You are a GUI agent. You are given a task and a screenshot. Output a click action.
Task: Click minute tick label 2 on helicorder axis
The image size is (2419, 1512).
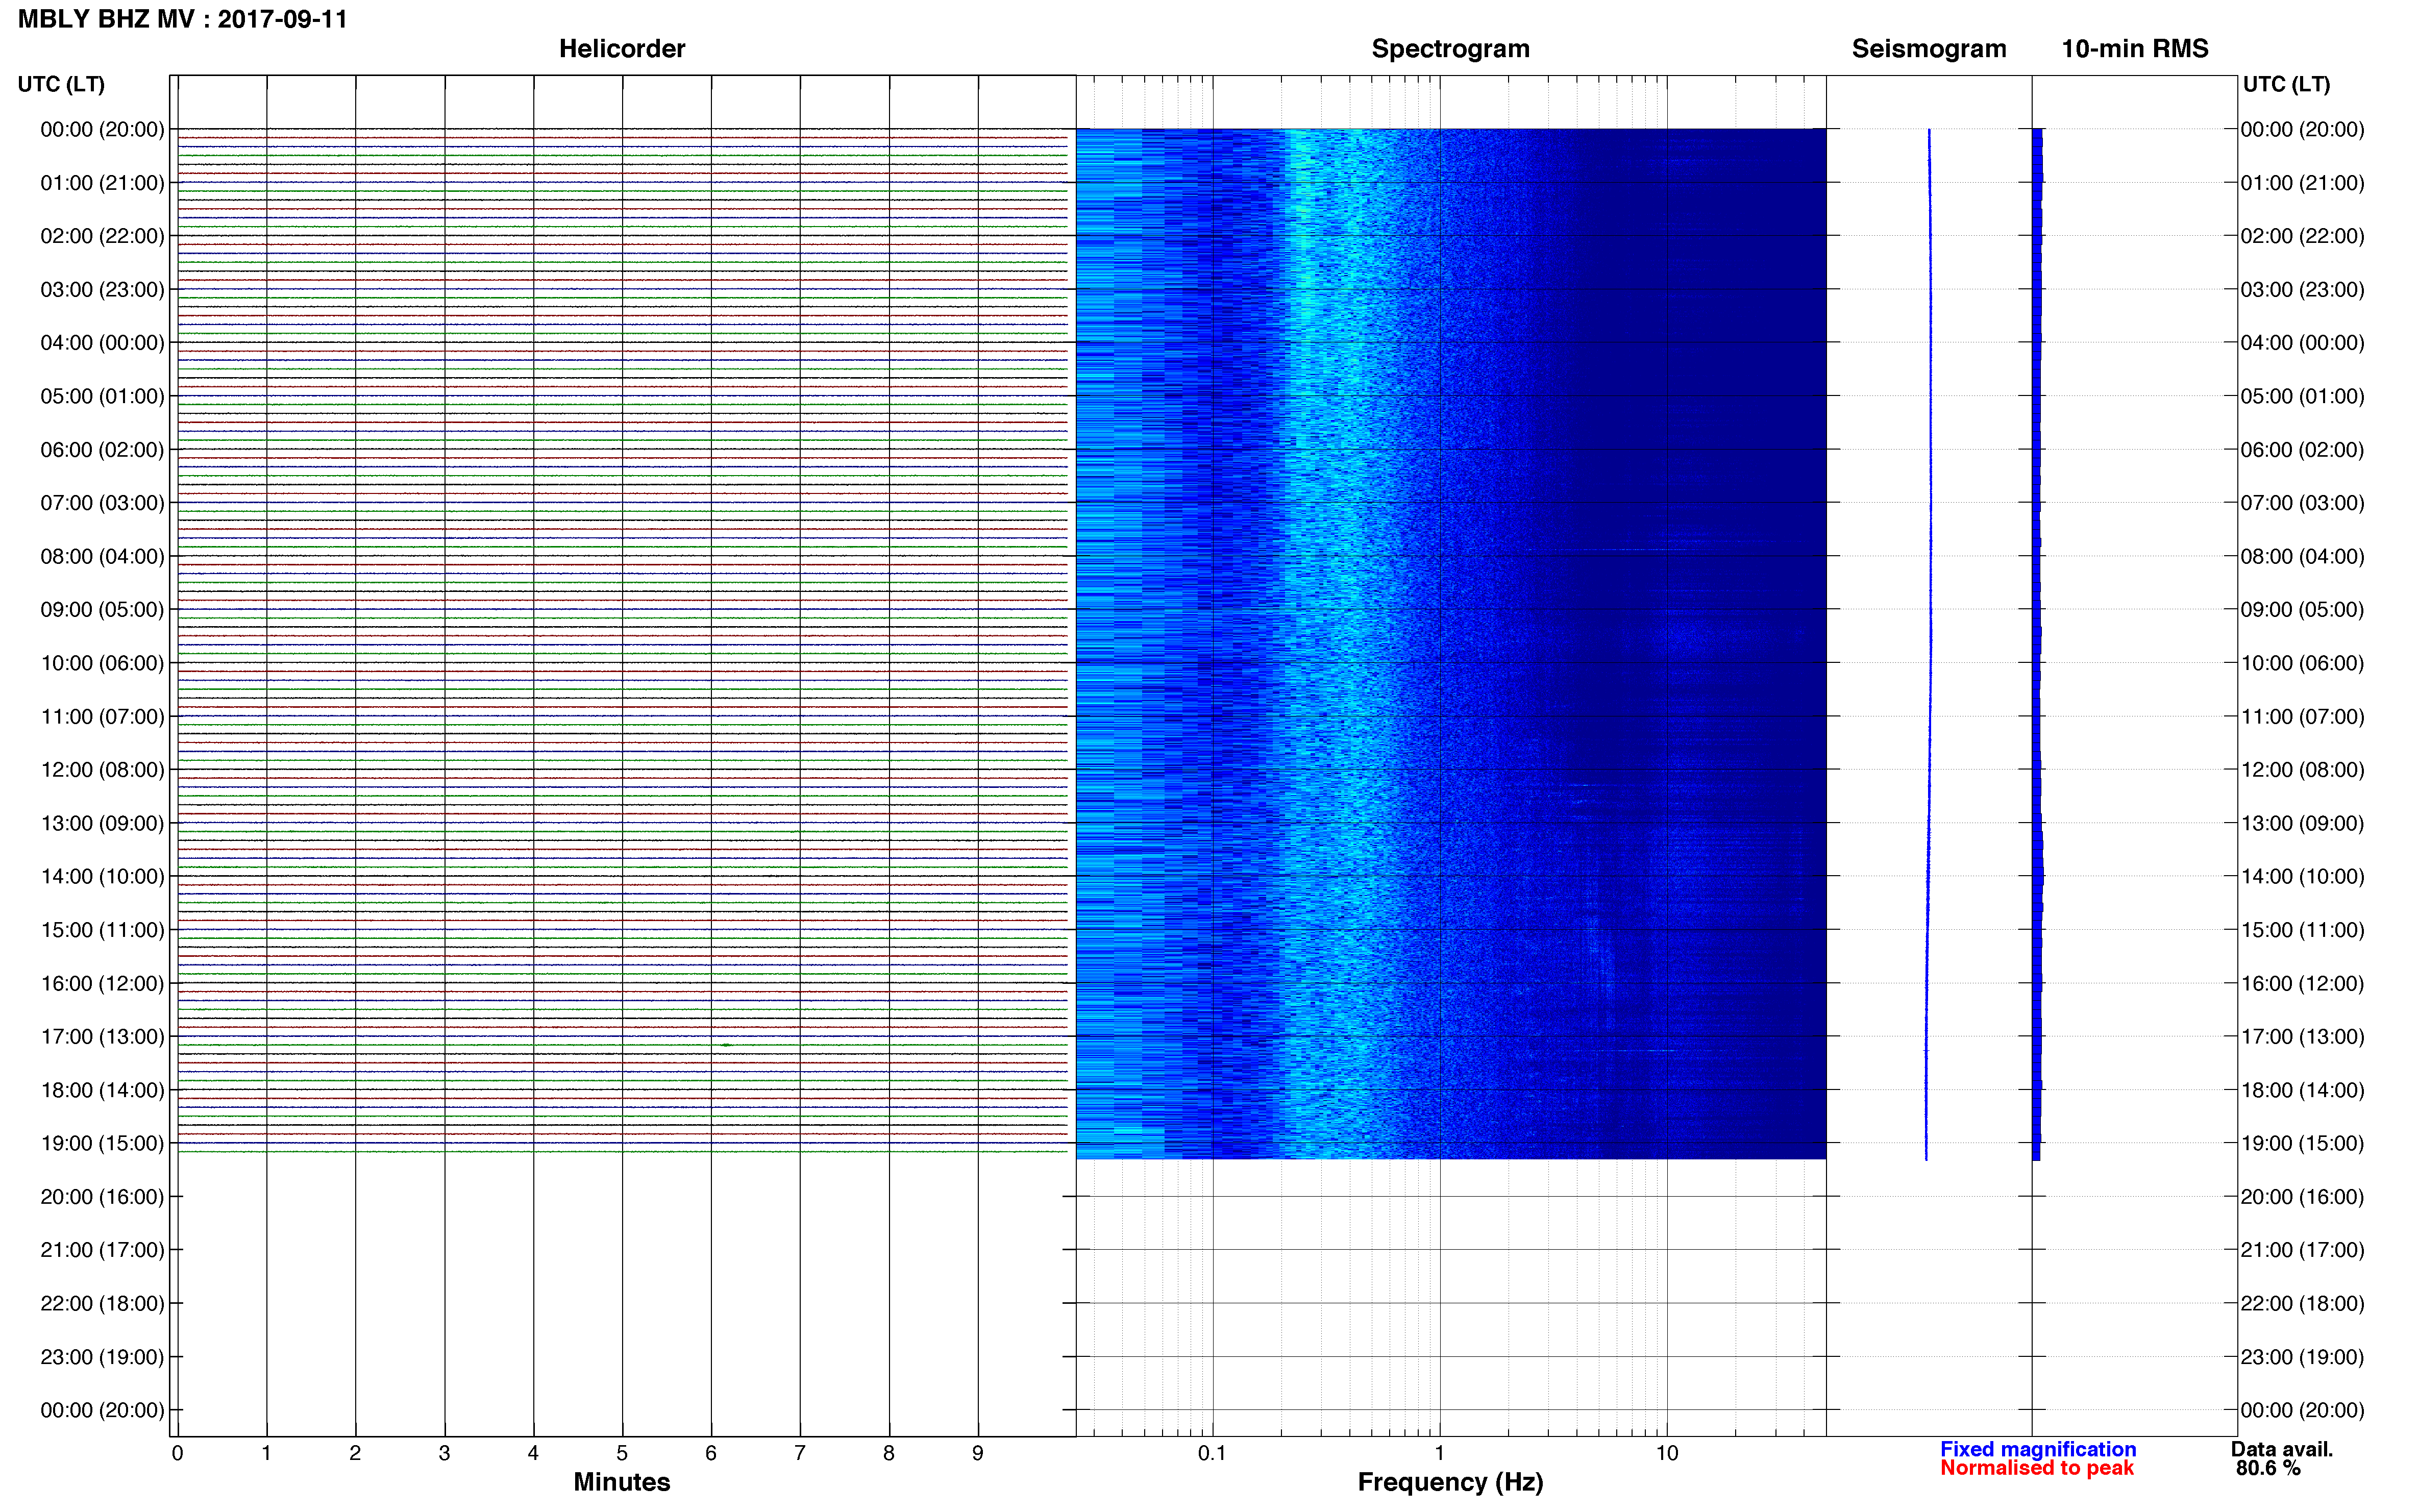point(355,1454)
